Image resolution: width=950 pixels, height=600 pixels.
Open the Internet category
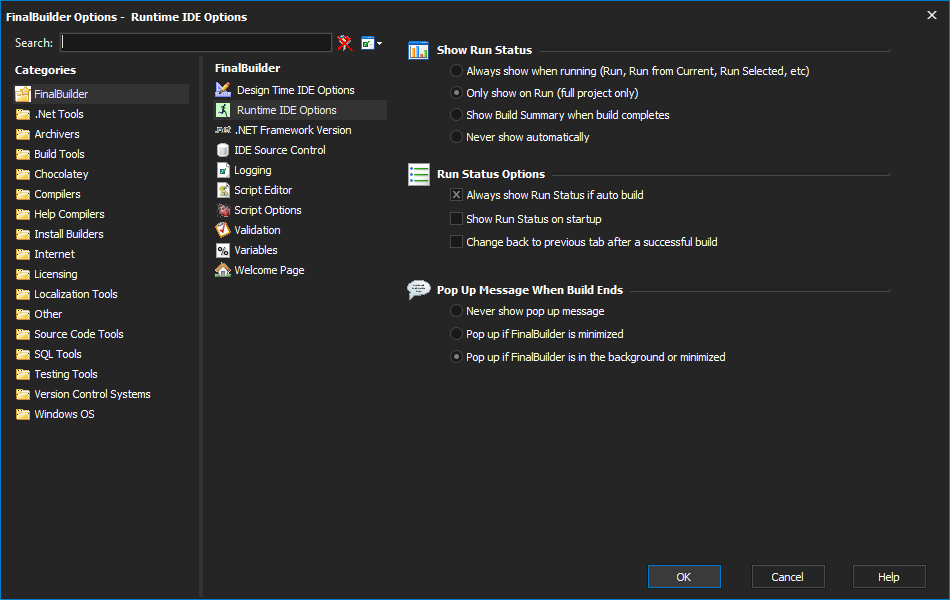(55, 254)
